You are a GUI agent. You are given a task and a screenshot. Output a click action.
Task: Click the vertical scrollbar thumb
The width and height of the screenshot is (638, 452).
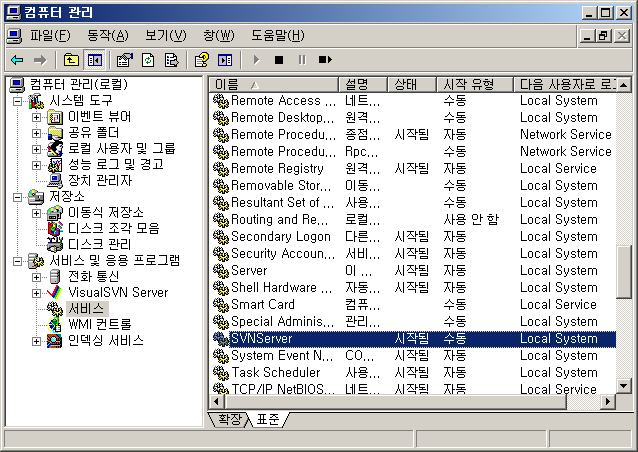[x=624, y=272]
